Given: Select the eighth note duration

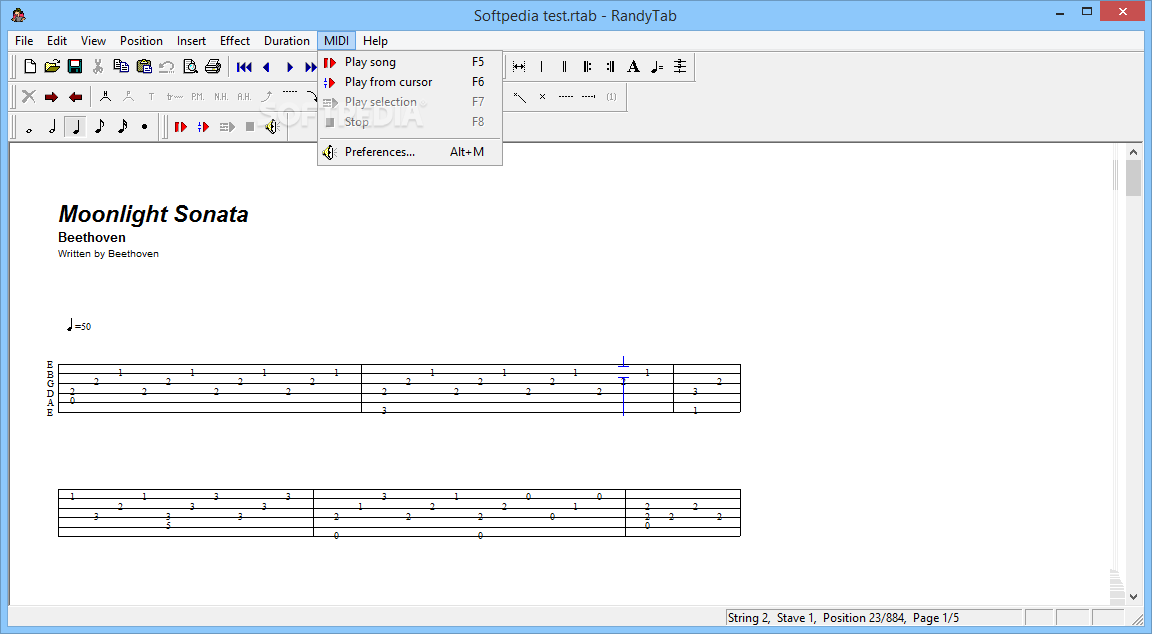Looking at the screenshot, I should click(99, 127).
